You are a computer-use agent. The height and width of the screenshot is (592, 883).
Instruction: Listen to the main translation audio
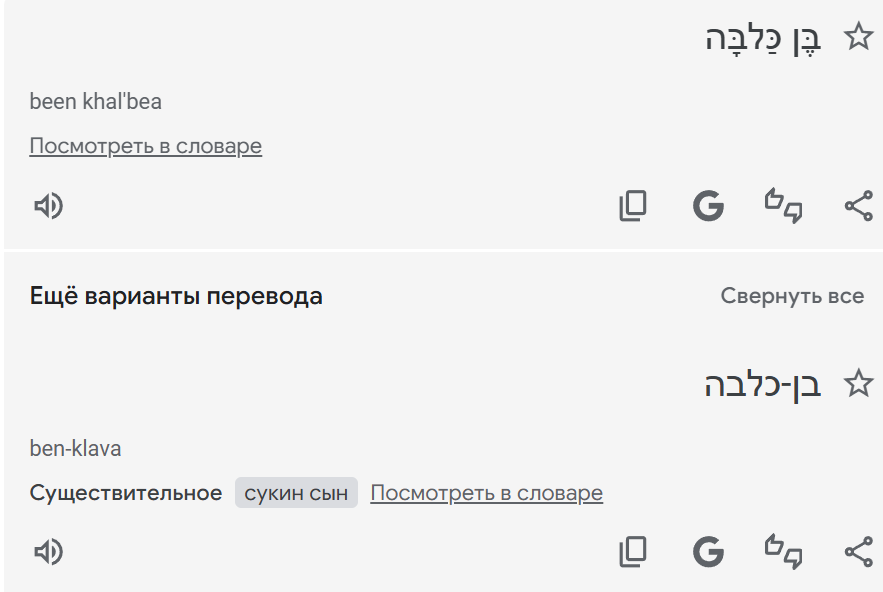48,206
